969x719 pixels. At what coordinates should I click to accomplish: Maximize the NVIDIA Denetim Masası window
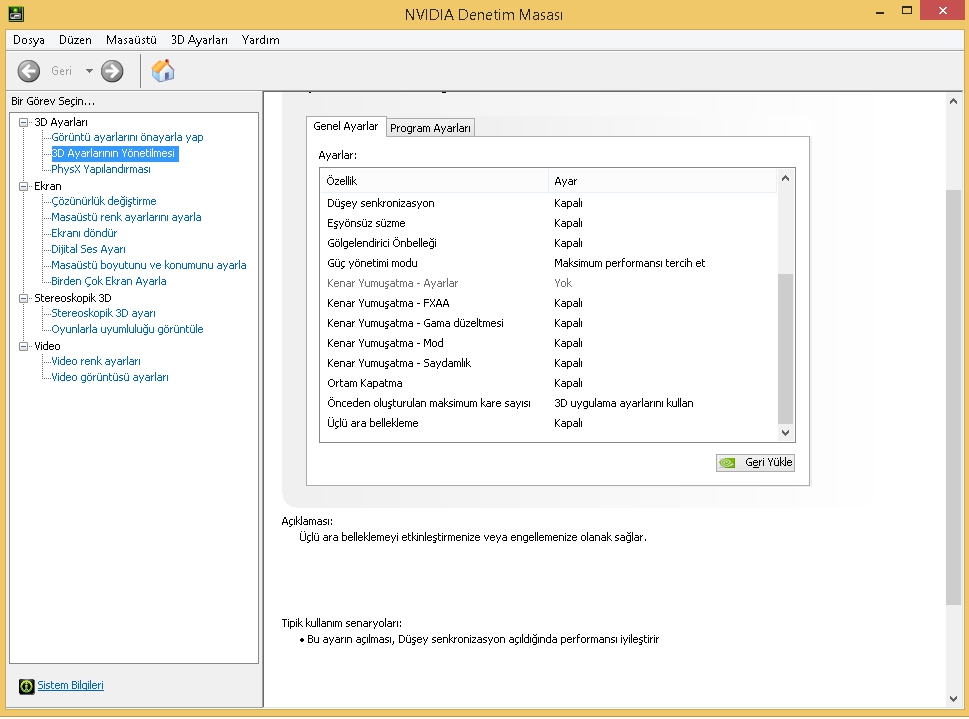[907, 11]
